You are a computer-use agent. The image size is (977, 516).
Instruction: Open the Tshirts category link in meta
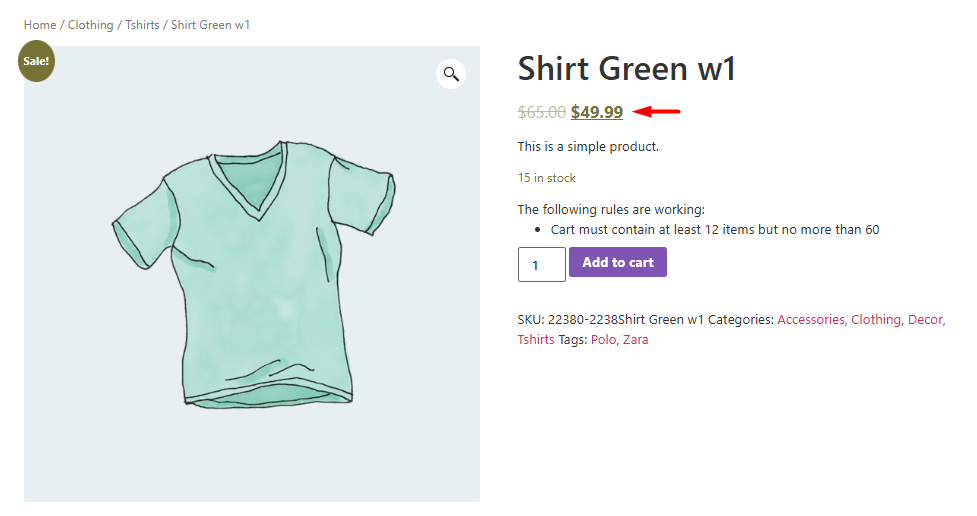click(535, 340)
